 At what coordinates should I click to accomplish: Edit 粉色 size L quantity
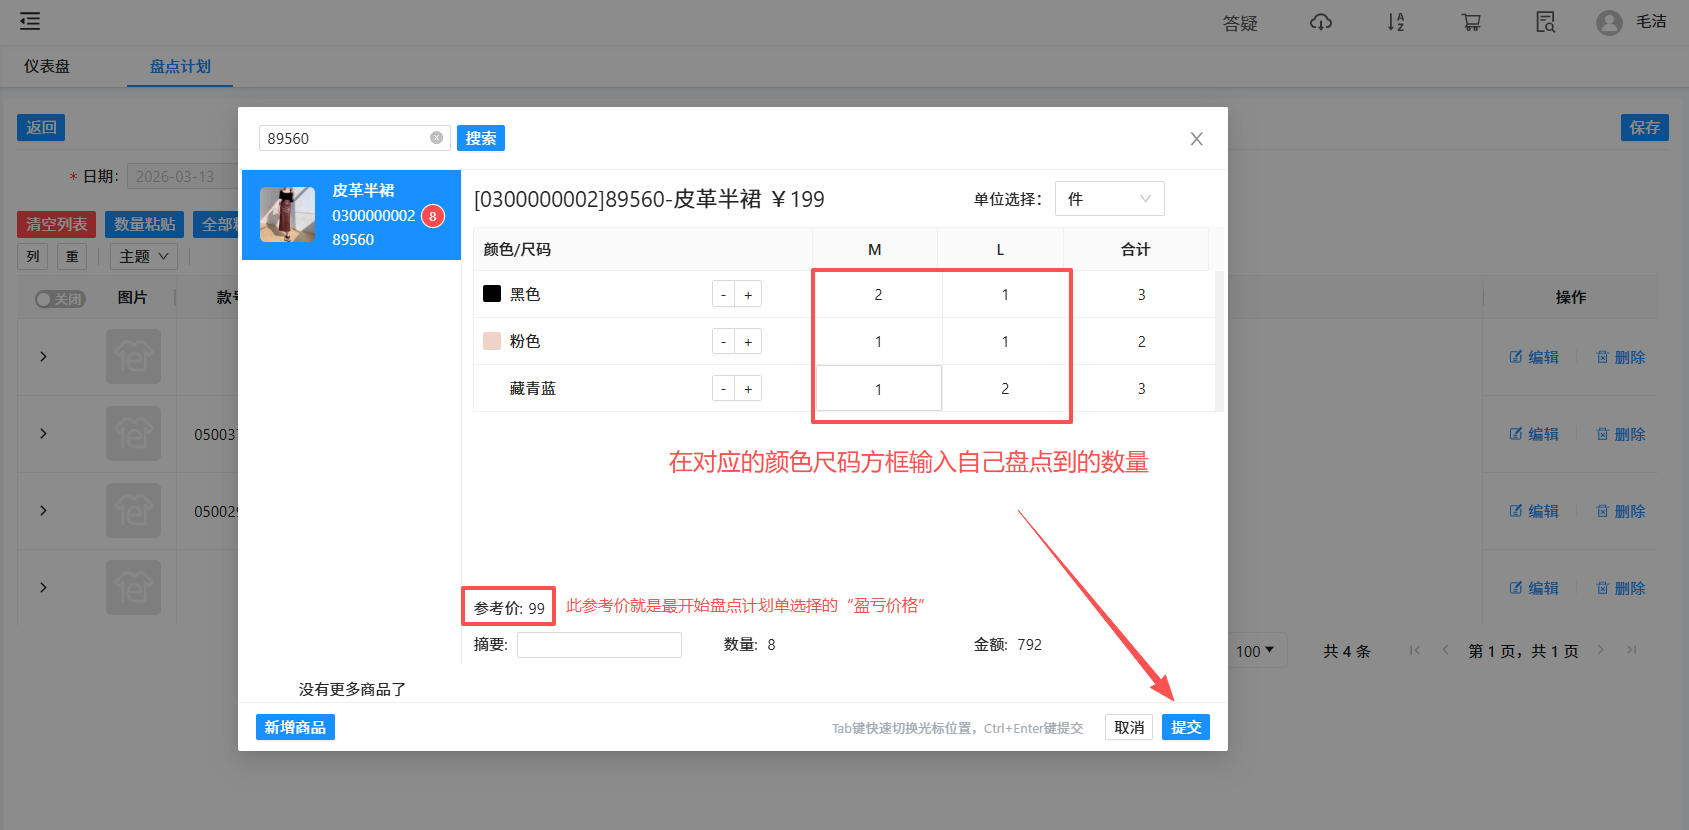pyautogui.click(x=1005, y=341)
